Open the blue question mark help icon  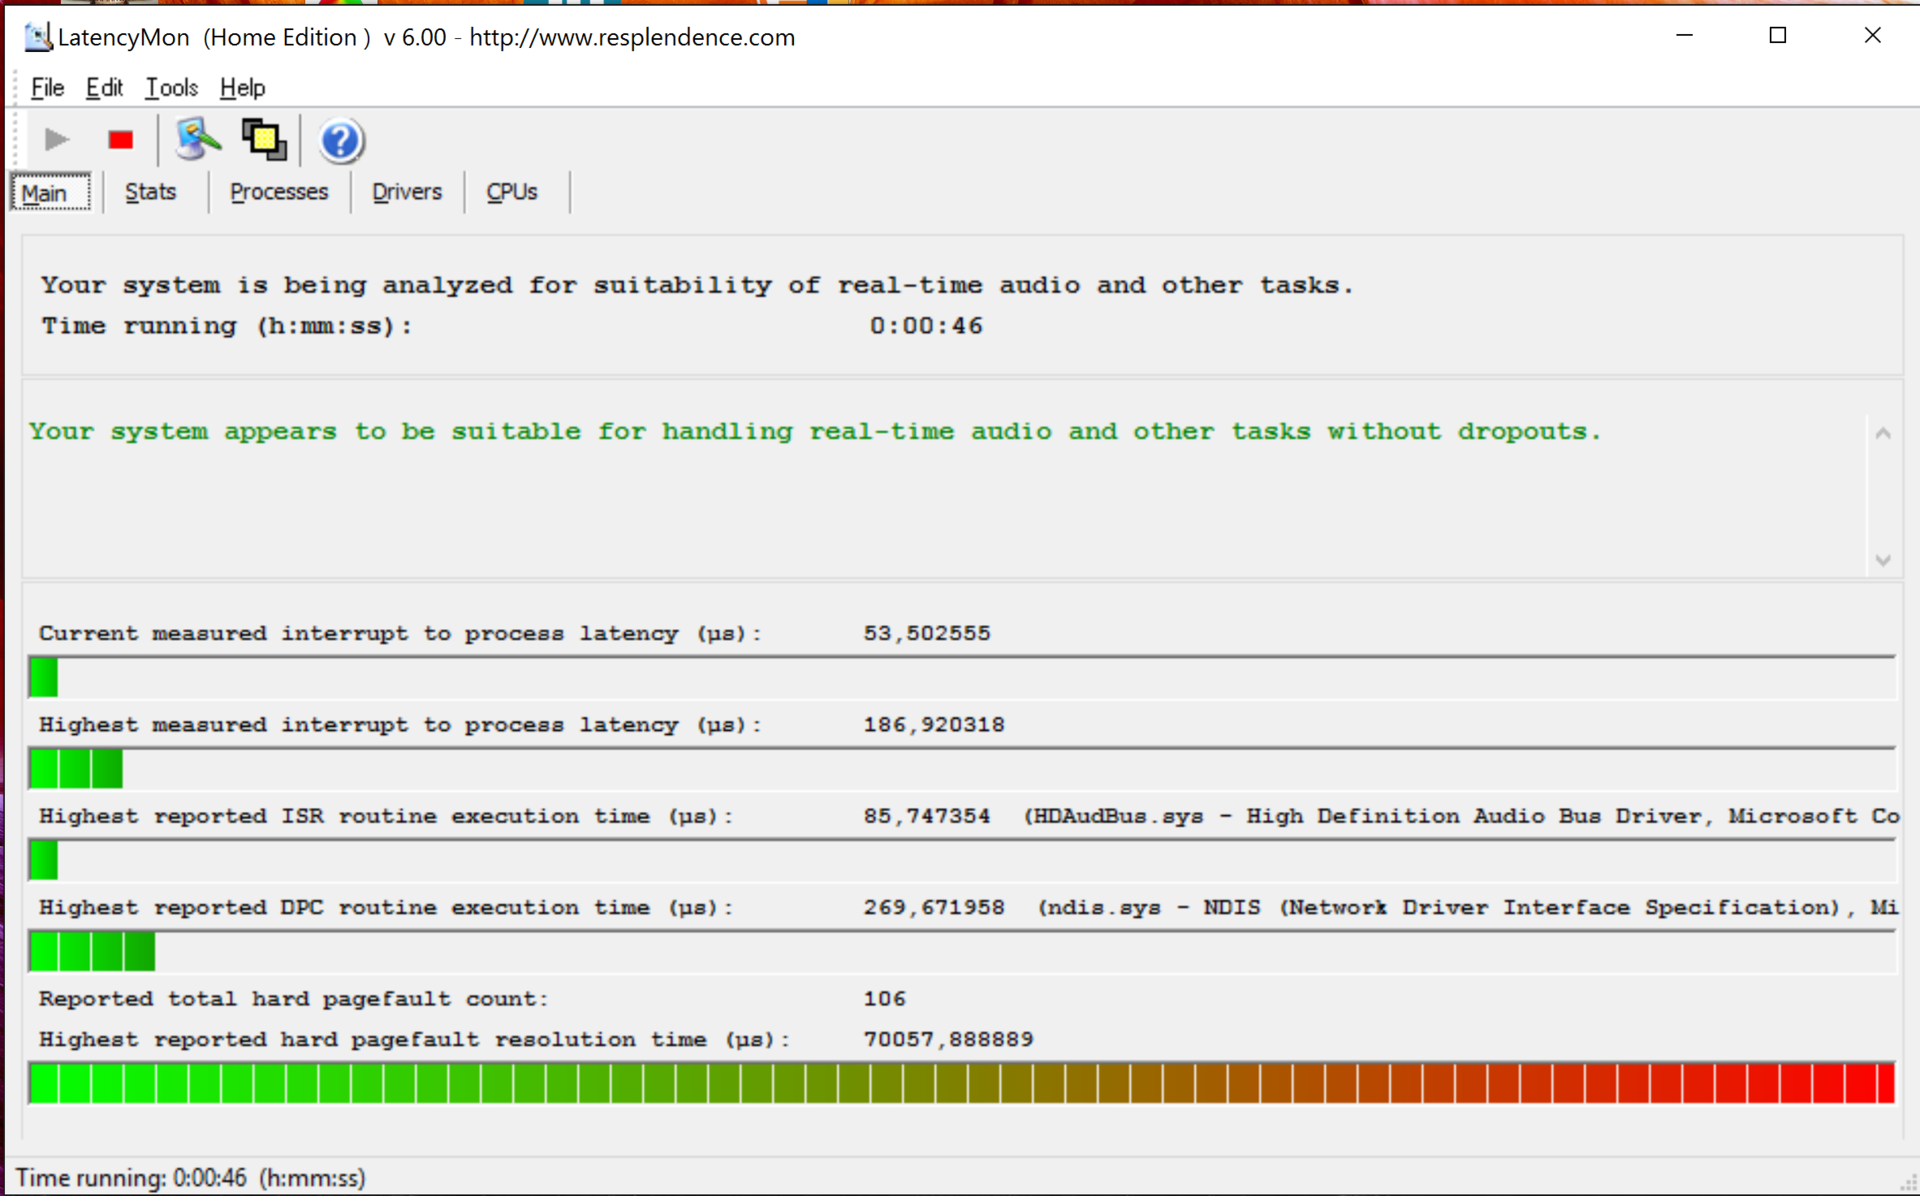tap(340, 141)
